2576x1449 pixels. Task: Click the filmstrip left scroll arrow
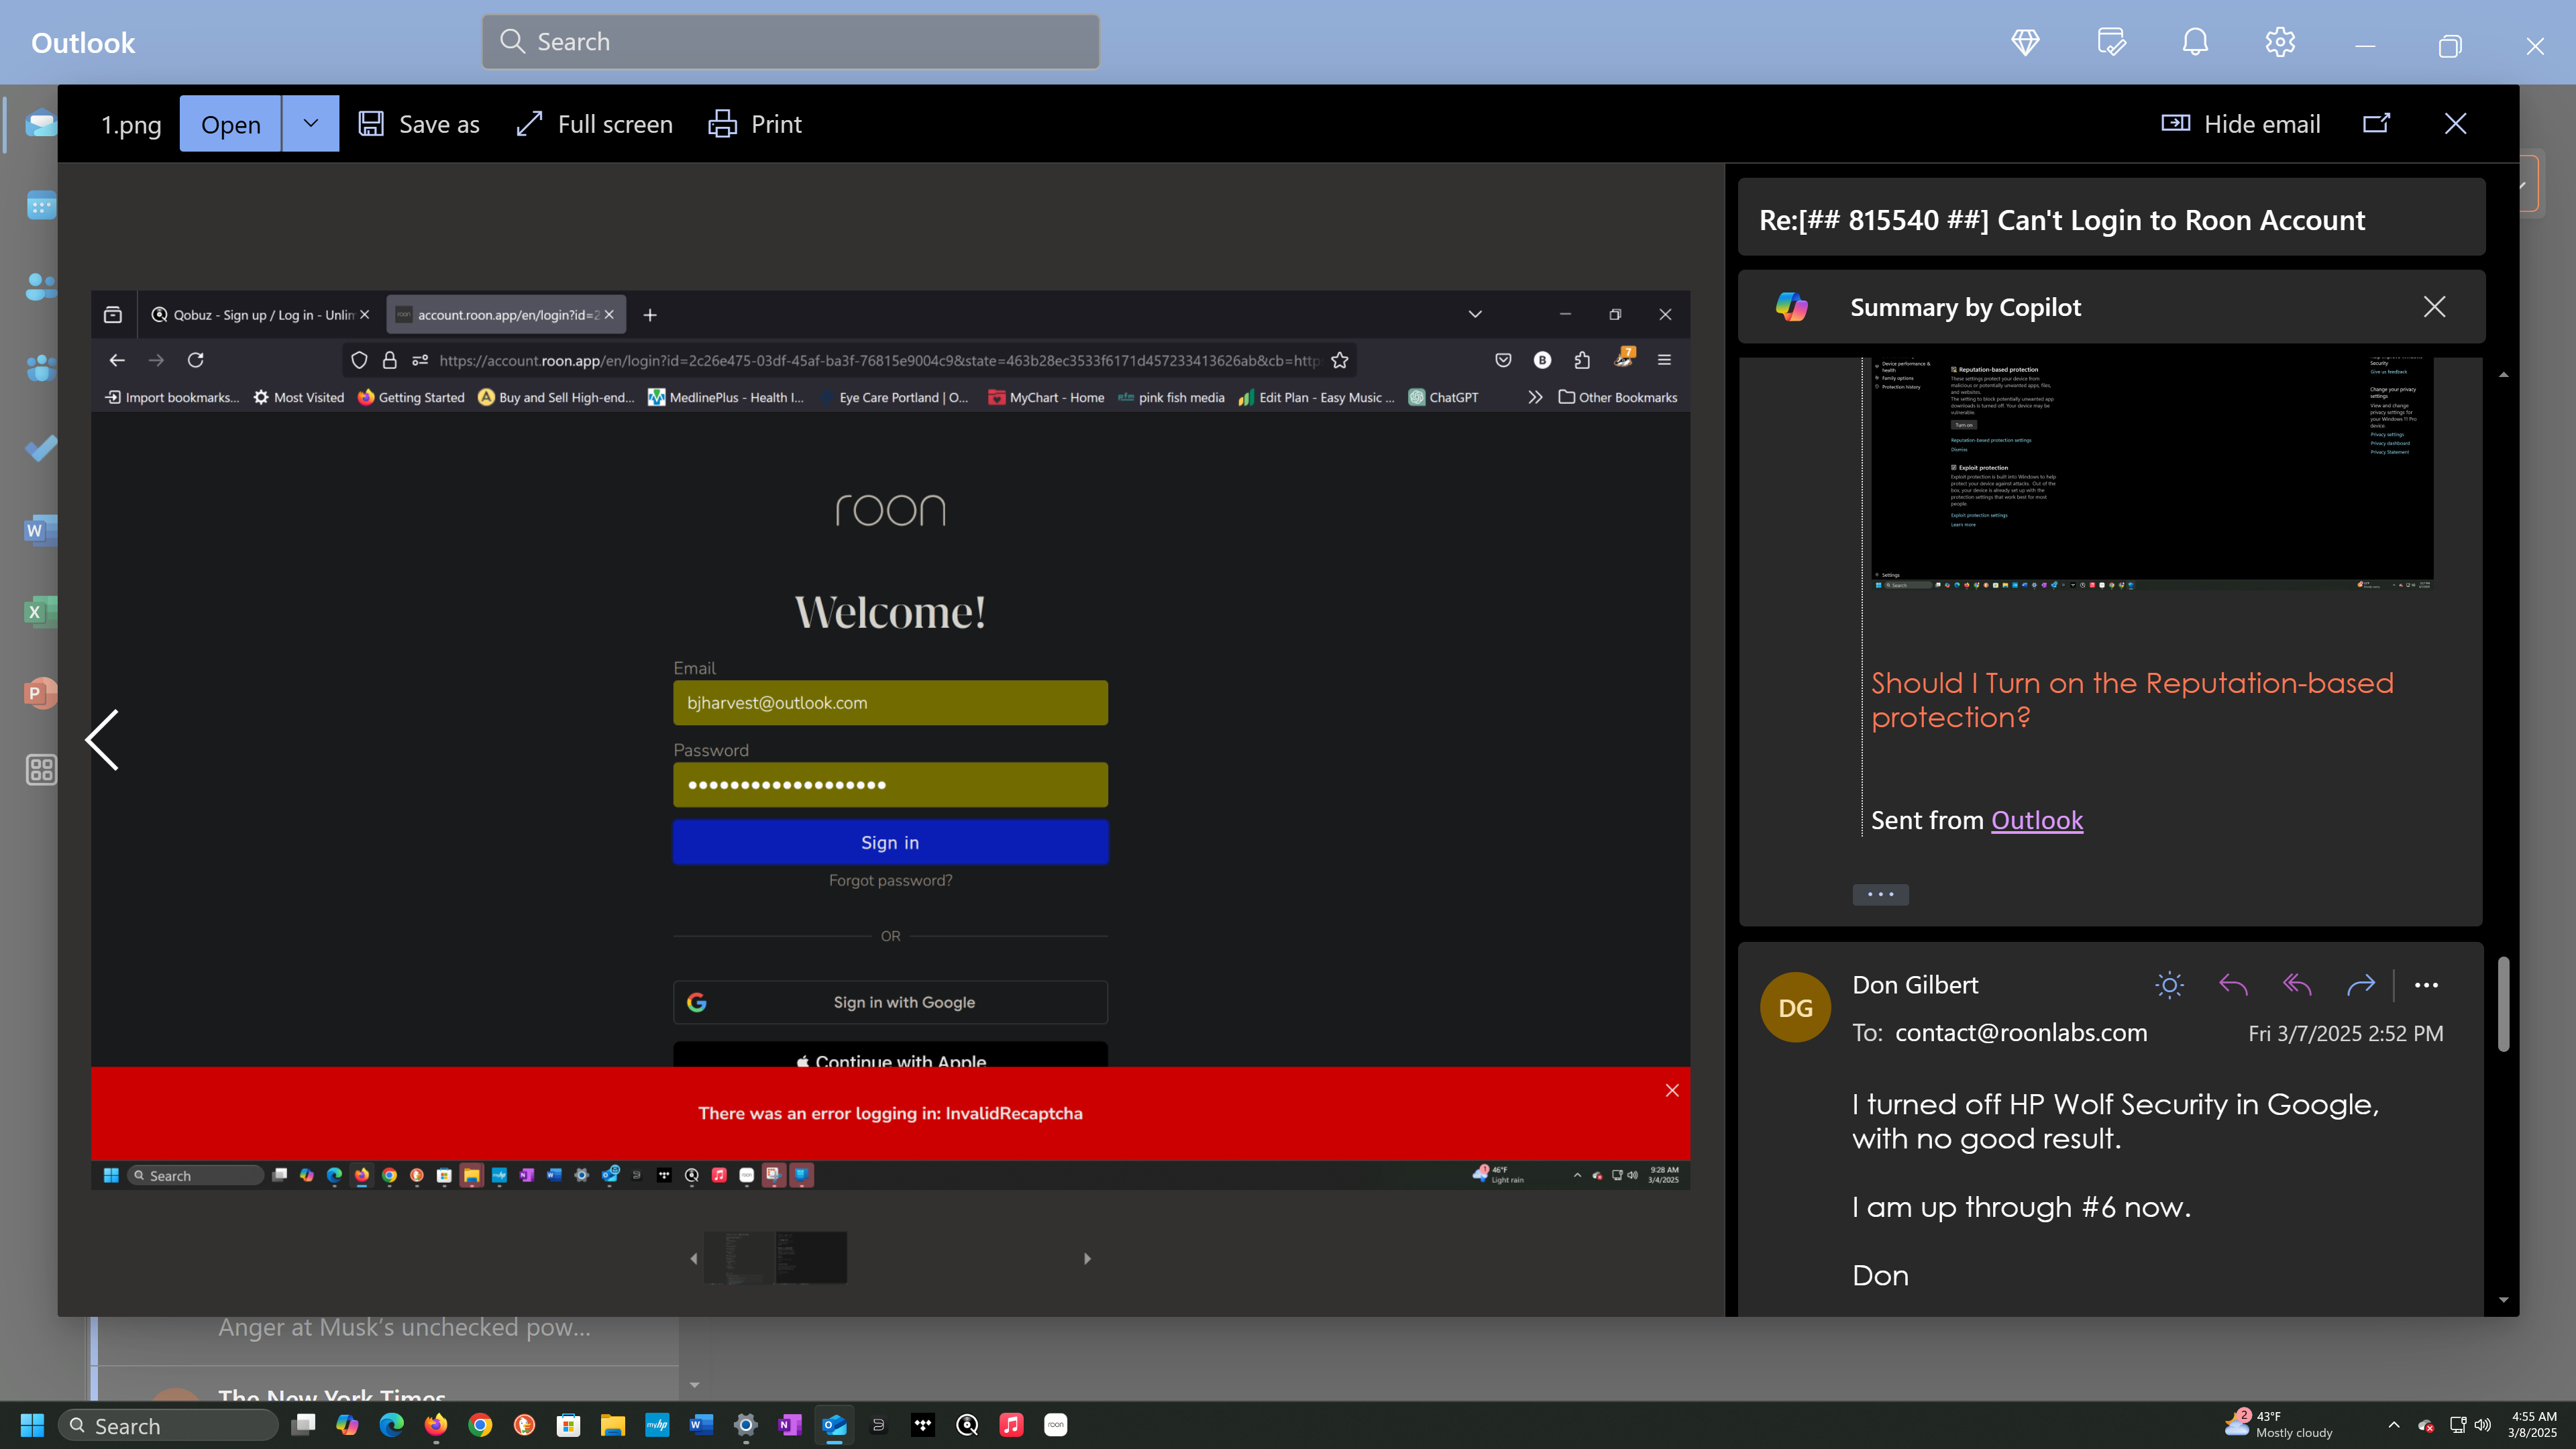(x=694, y=1258)
